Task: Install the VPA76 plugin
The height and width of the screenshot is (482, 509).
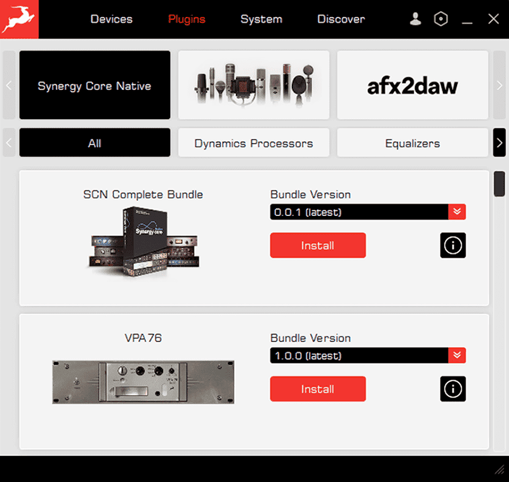Action: (318, 389)
